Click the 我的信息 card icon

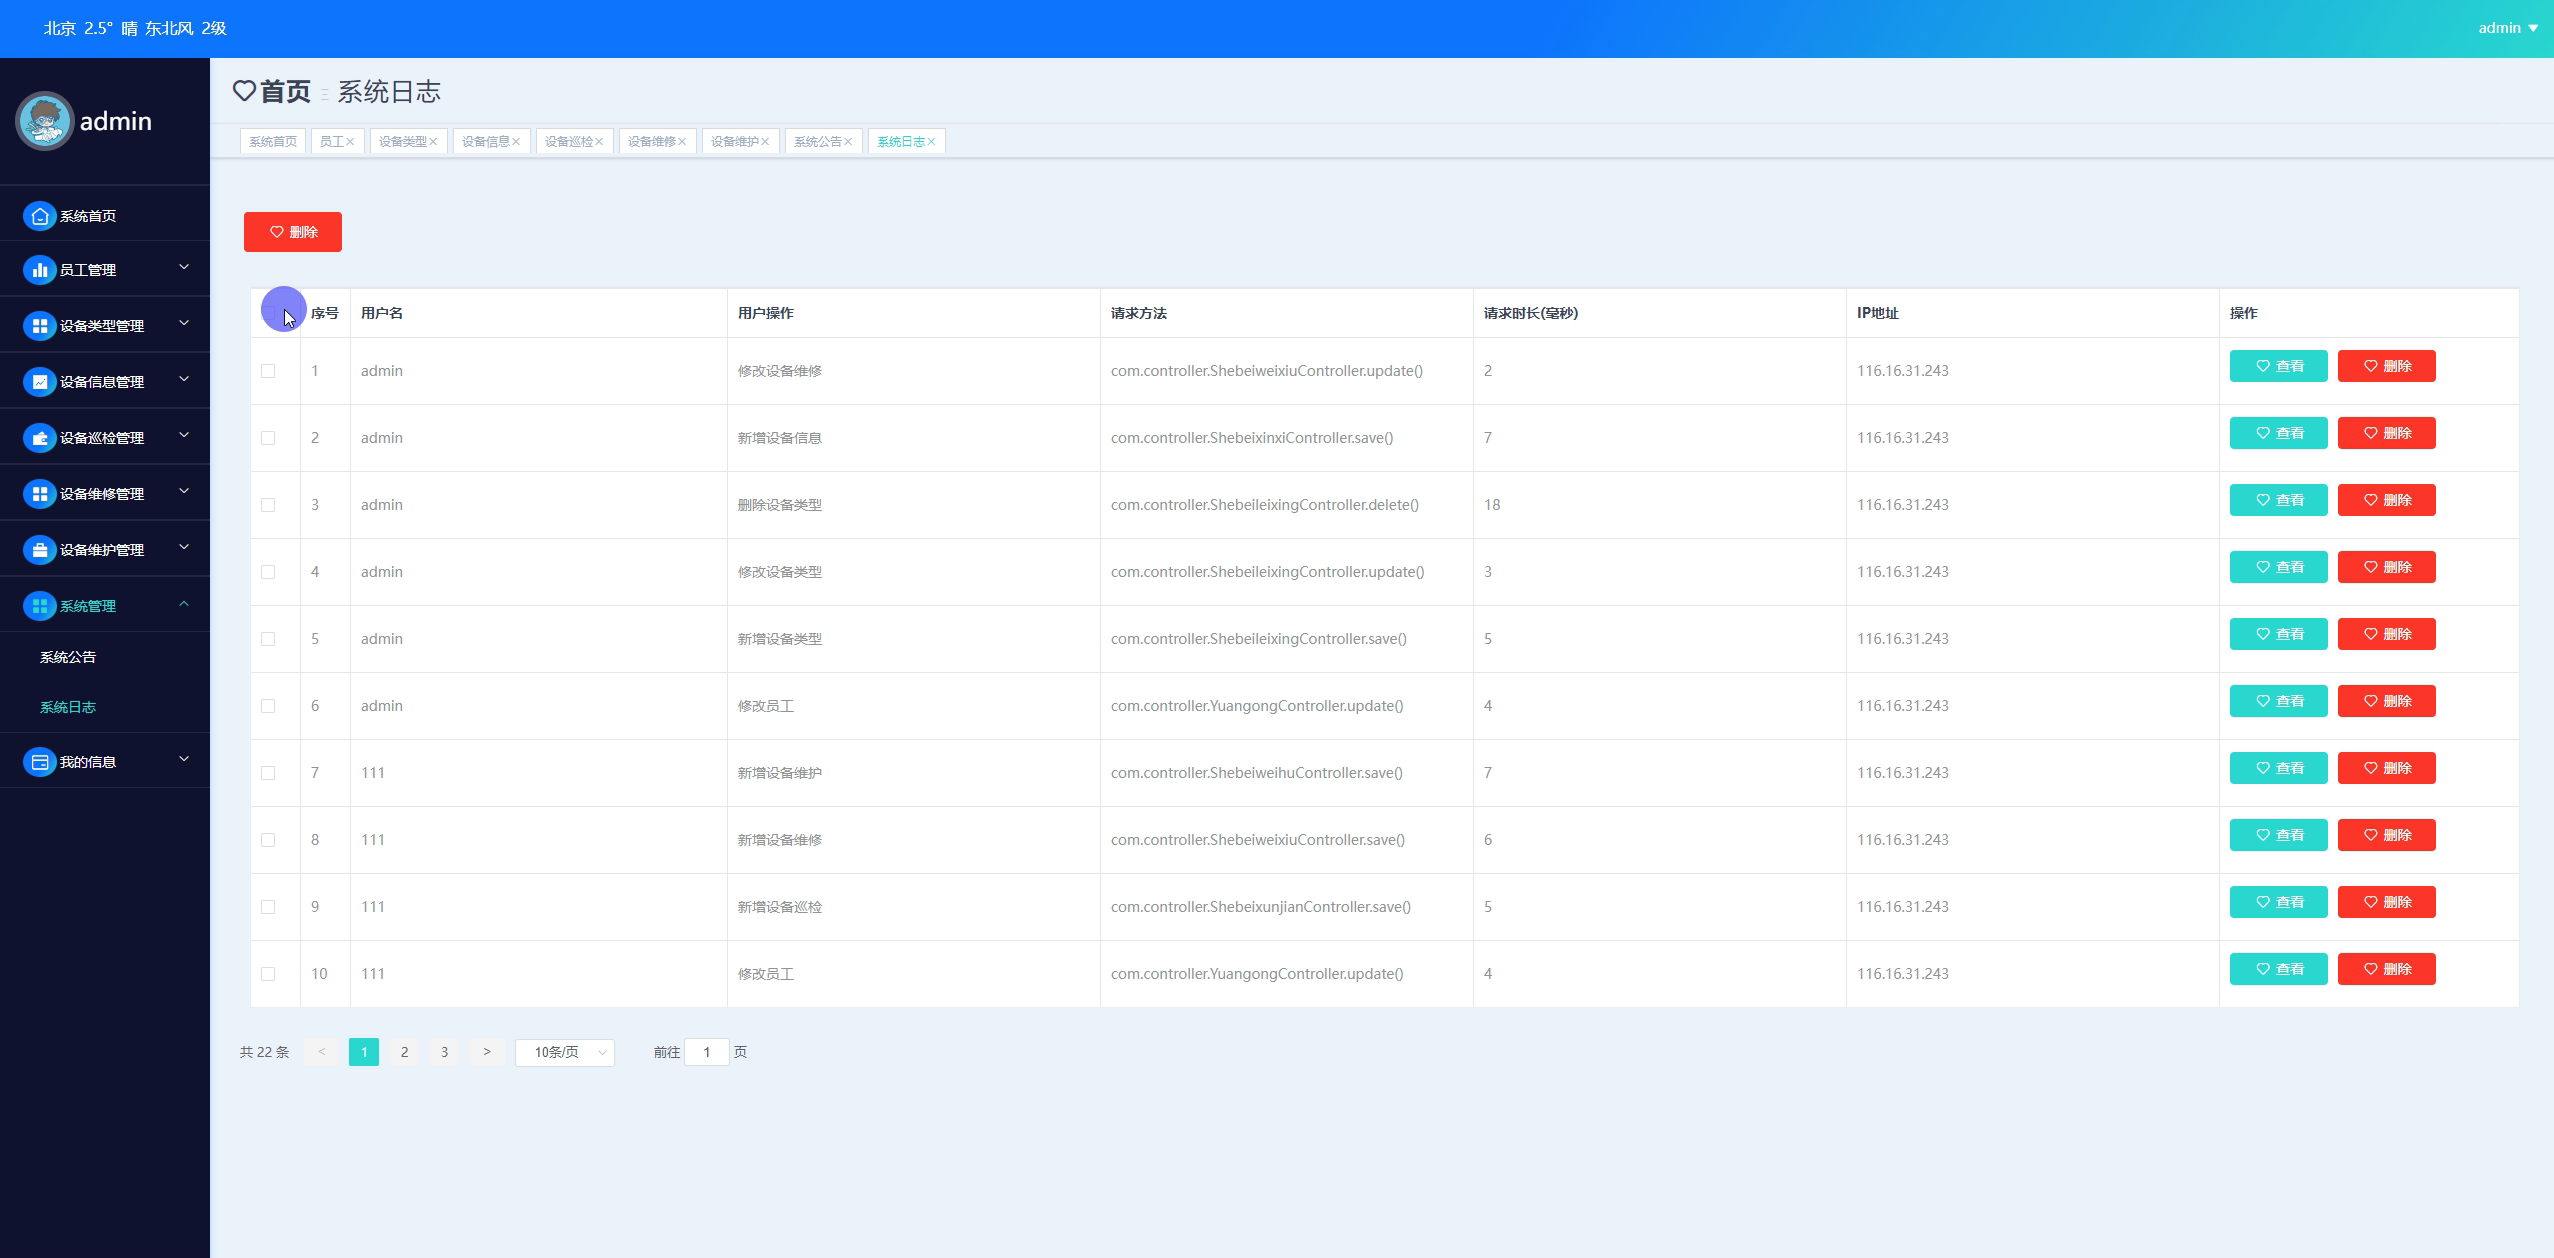click(x=39, y=762)
